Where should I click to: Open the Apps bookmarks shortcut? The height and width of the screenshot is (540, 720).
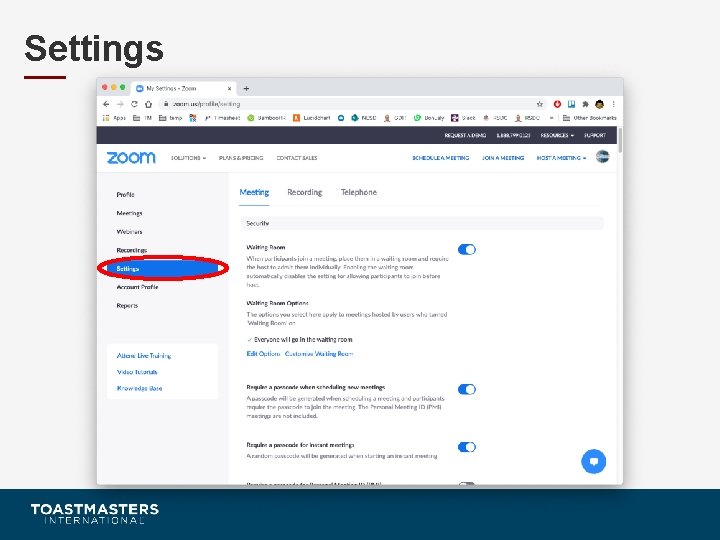114,118
